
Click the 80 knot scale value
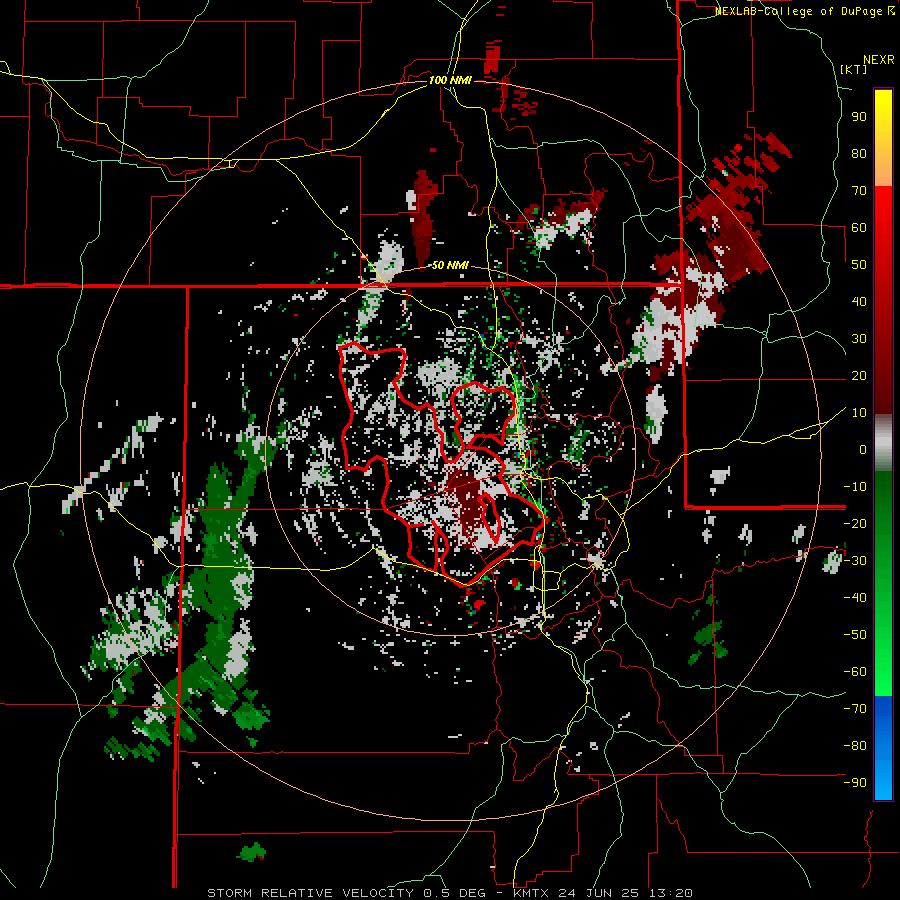pyautogui.click(x=859, y=154)
